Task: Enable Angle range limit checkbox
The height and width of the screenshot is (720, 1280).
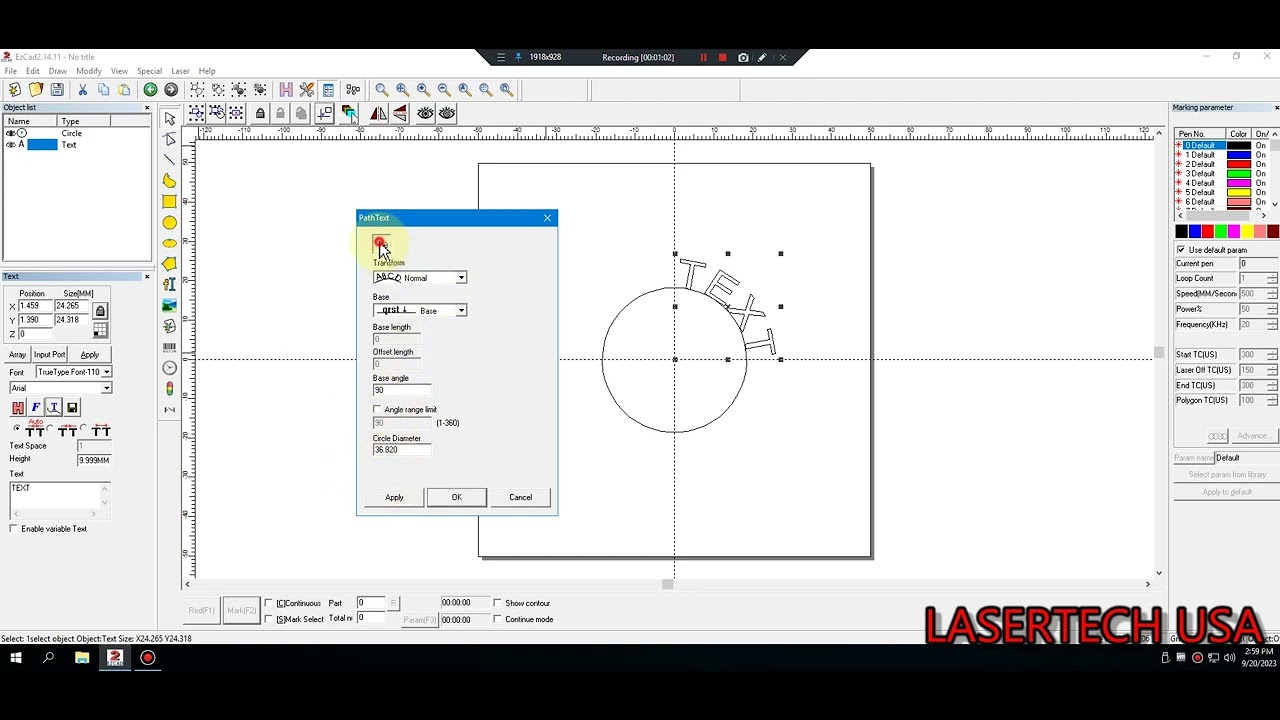Action: coord(378,410)
